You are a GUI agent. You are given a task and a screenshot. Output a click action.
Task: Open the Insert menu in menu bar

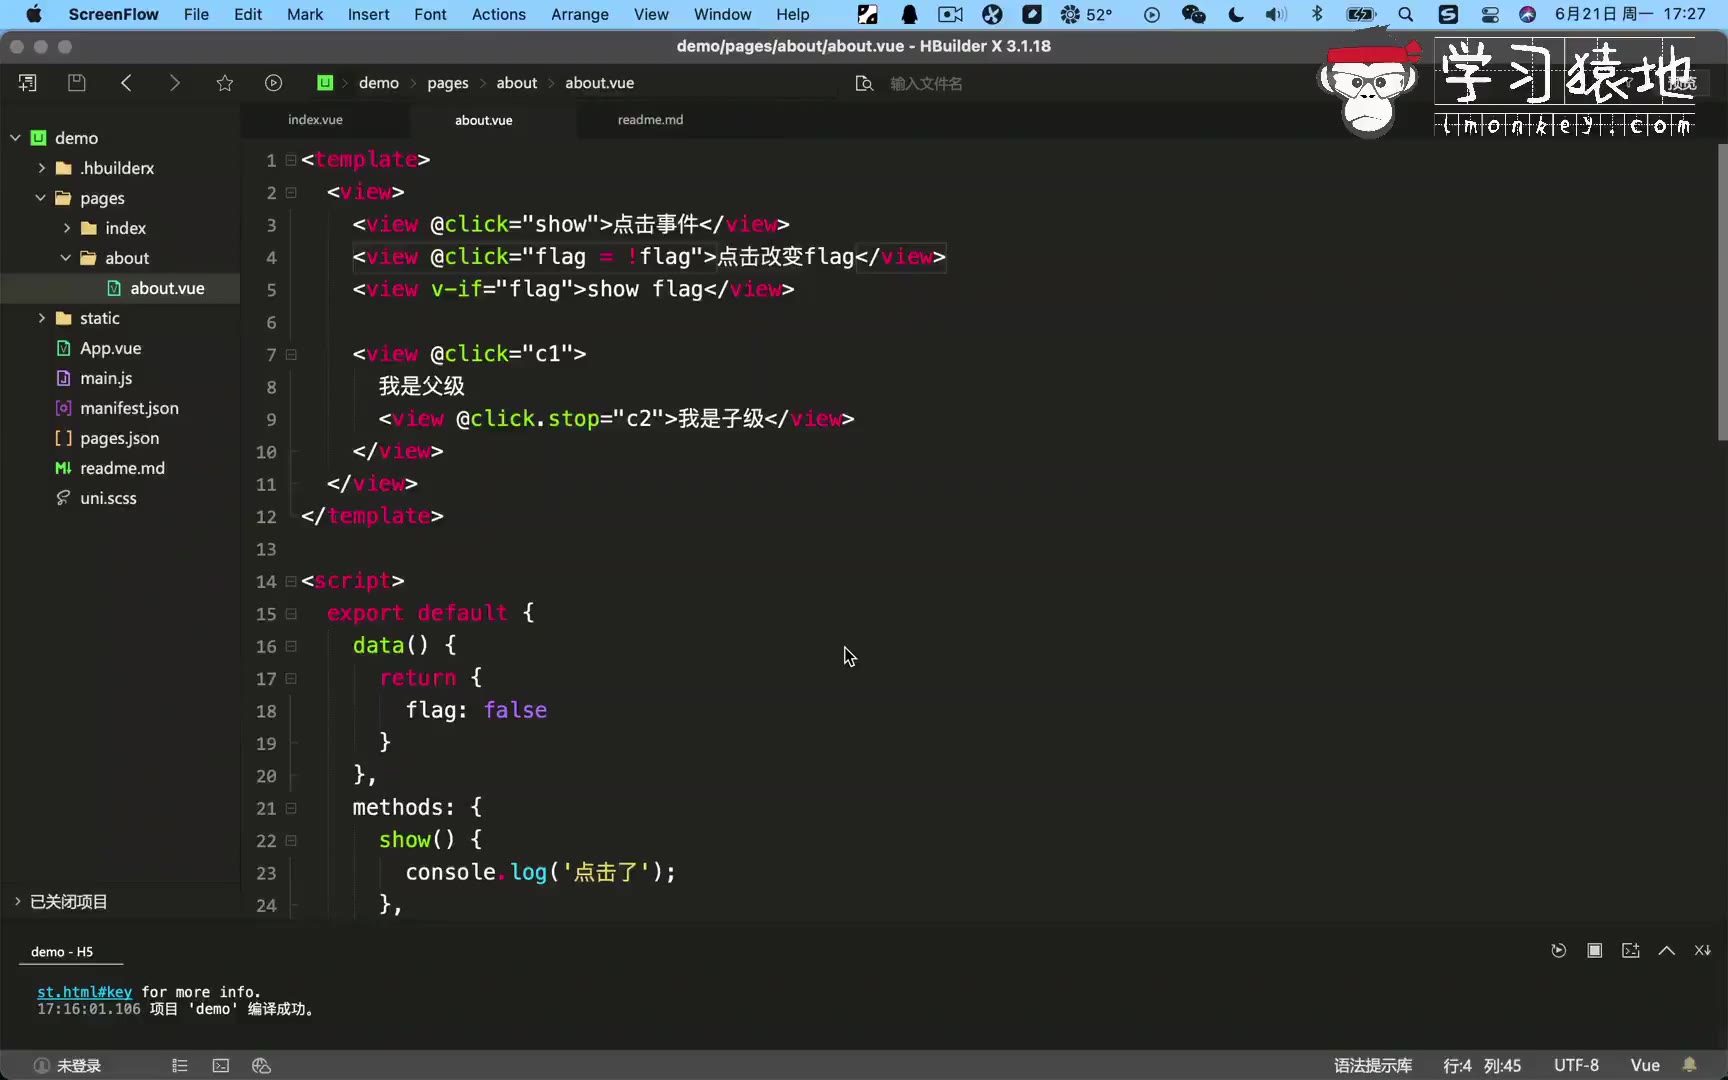coord(368,14)
